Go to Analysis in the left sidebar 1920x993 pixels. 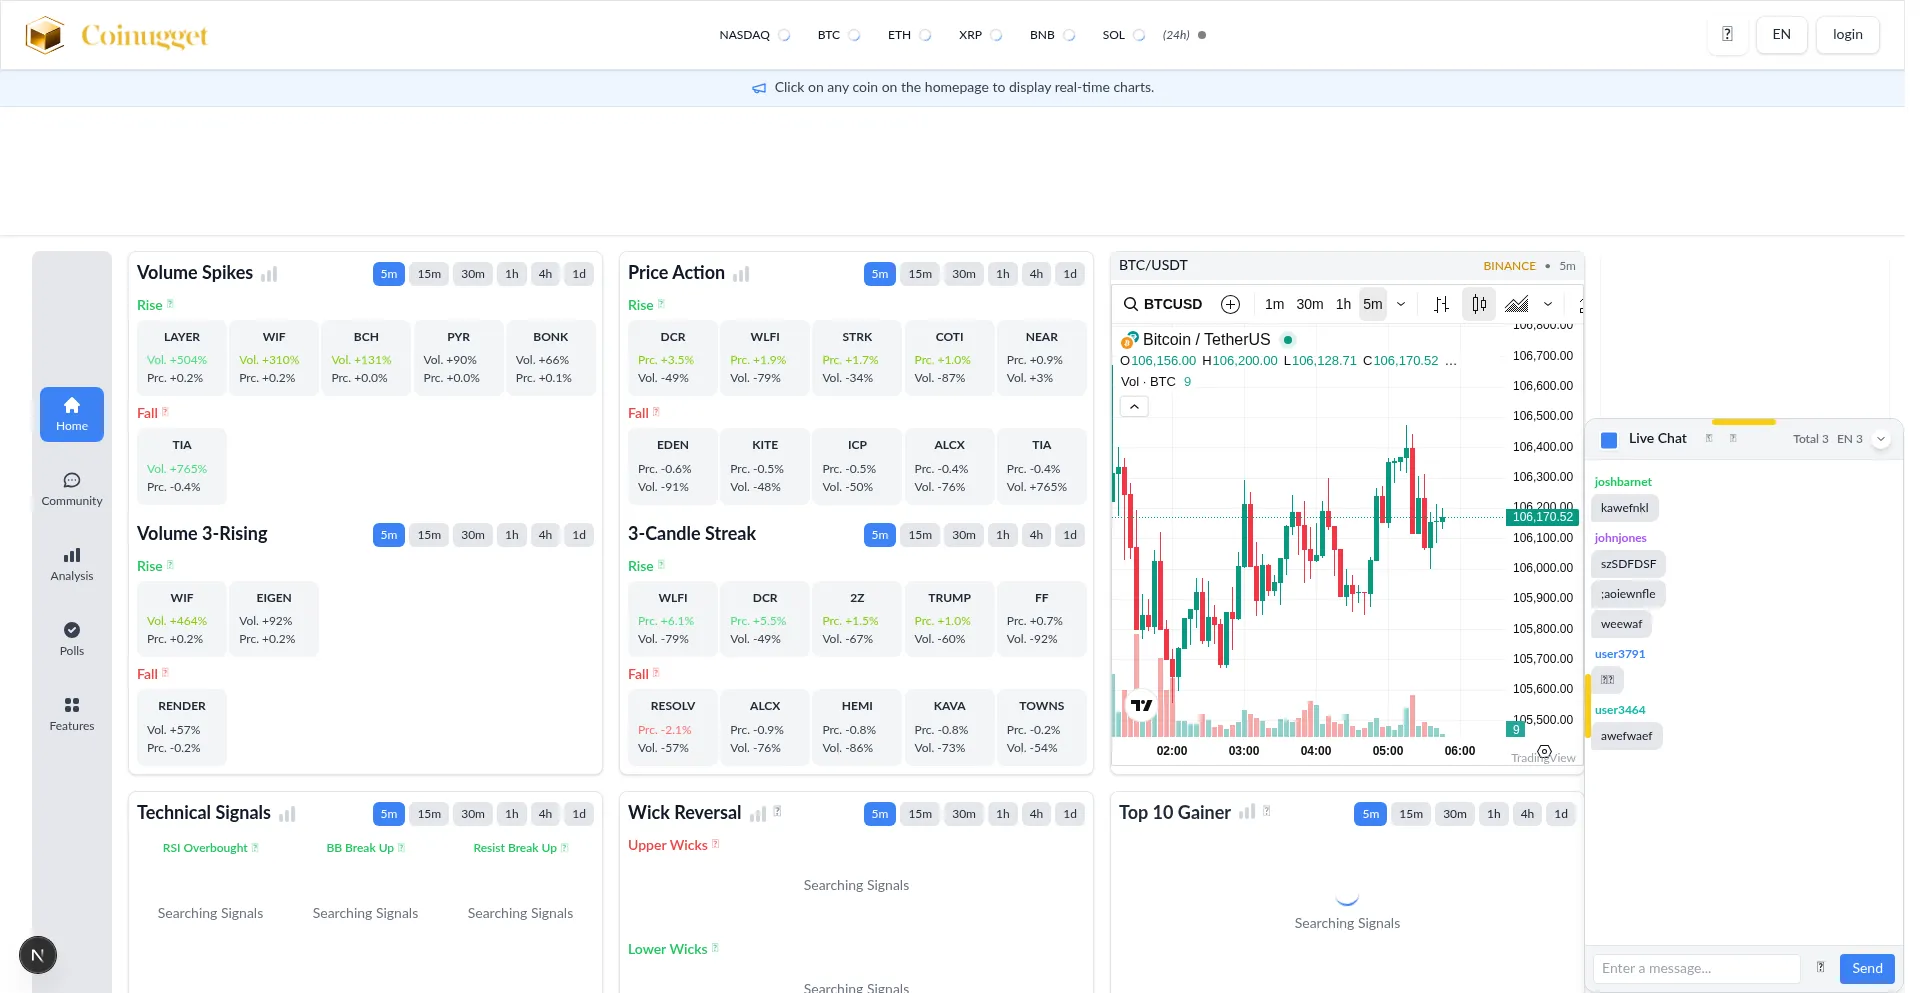71,564
